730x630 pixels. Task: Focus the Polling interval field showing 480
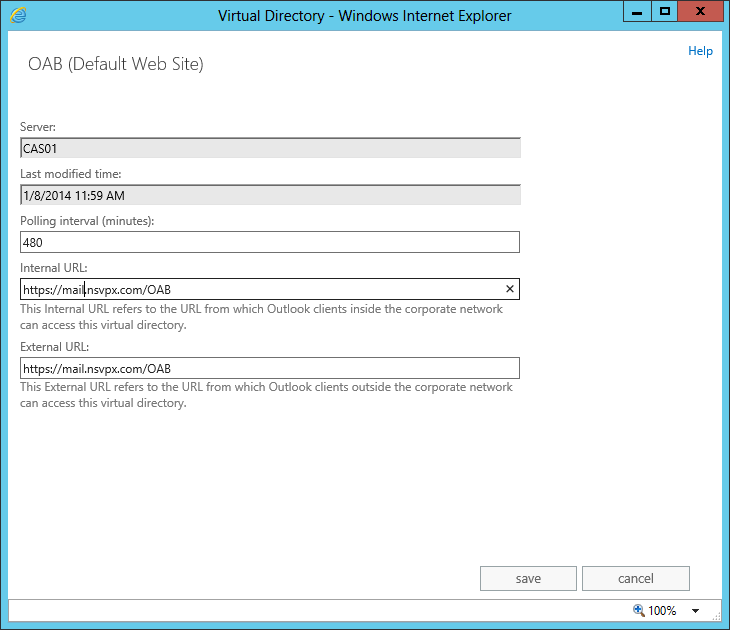[x=270, y=242]
